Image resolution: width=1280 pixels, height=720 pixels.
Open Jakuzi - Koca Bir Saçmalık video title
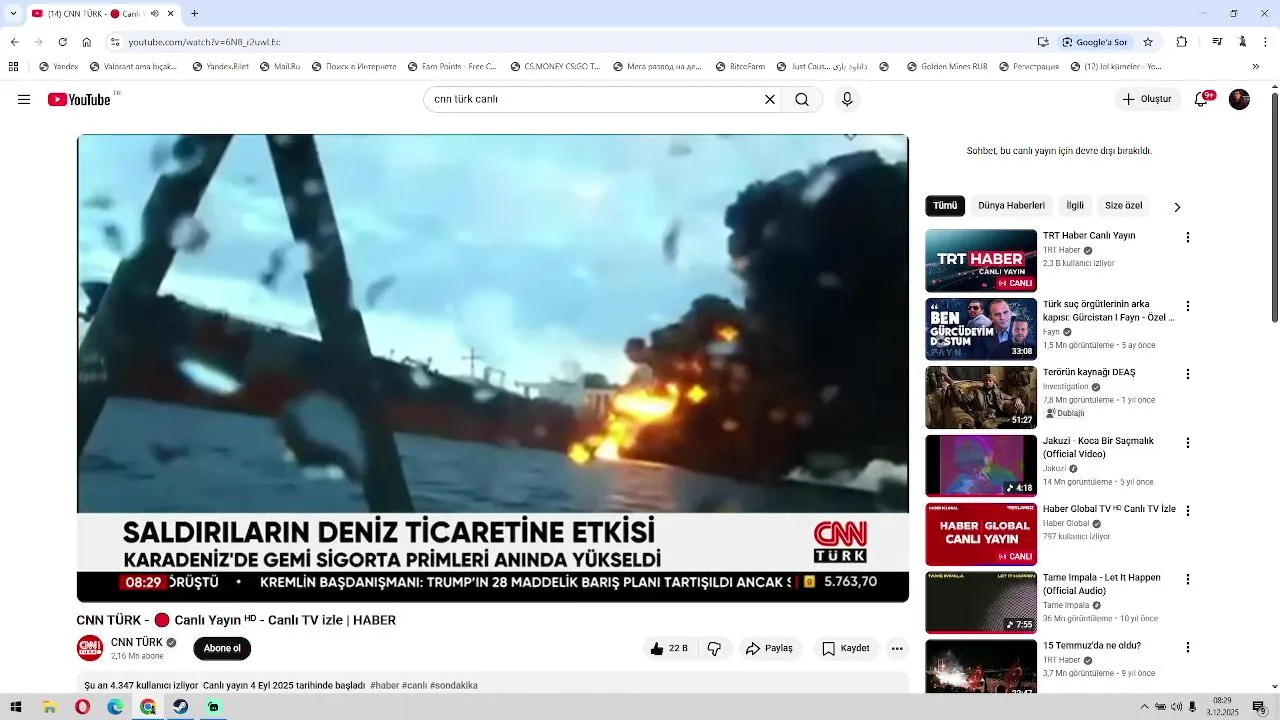(x=1098, y=446)
